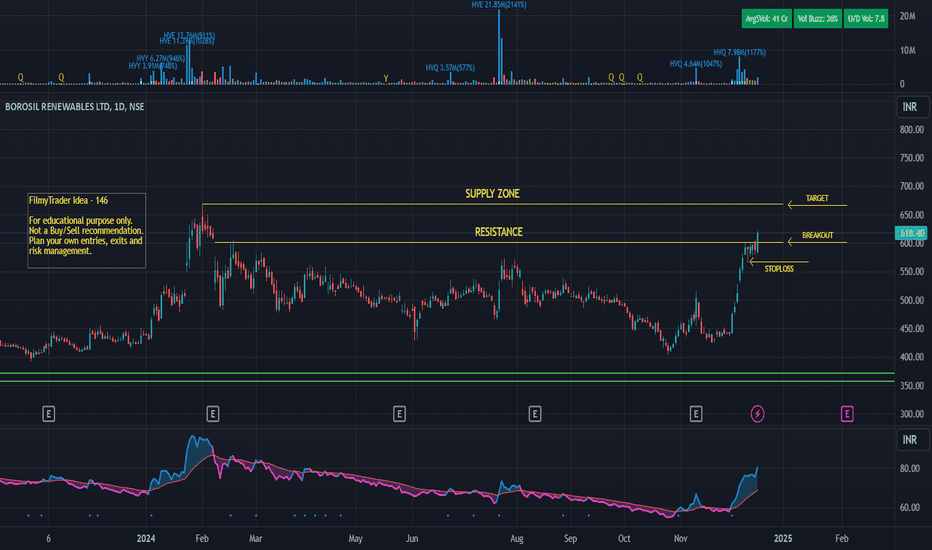
Task: Click the current price label 618.40
Action: point(911,233)
